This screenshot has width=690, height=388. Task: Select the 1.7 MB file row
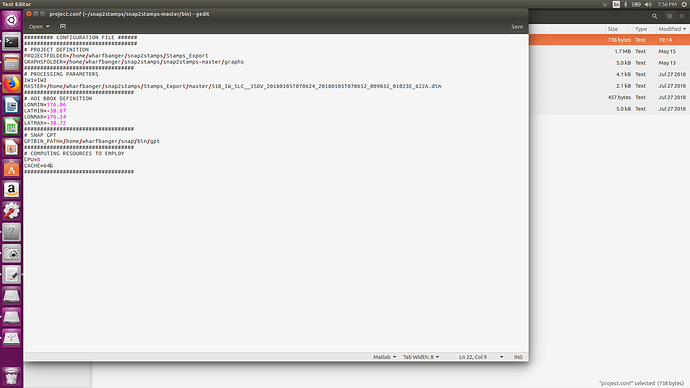609,51
